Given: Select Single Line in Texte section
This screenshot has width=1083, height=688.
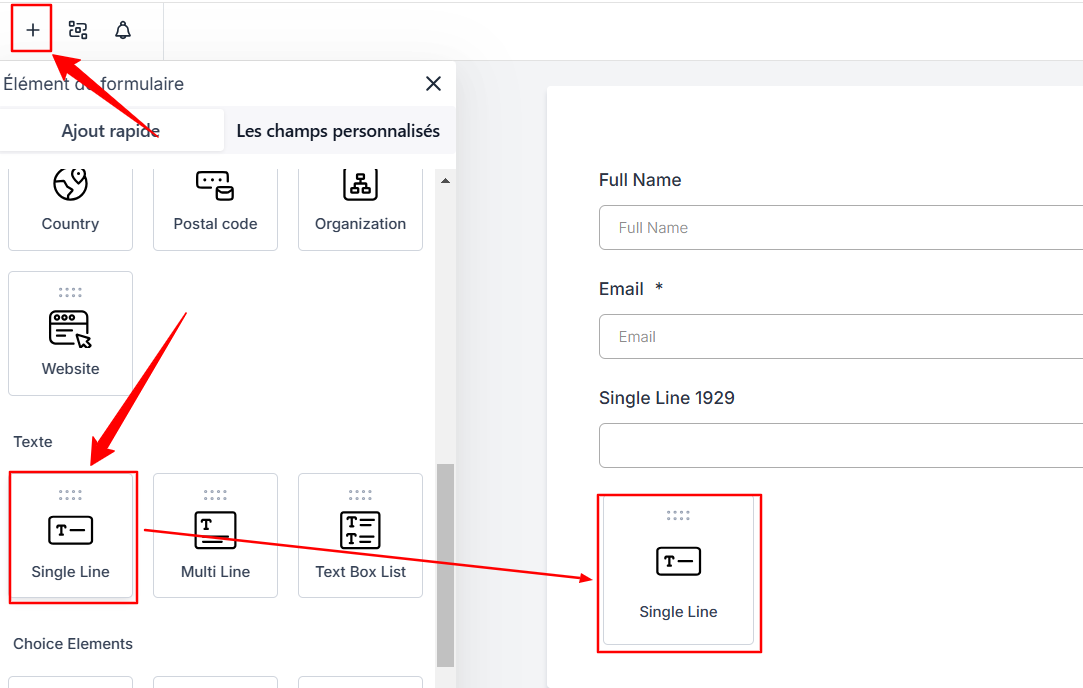Looking at the screenshot, I should (70, 537).
